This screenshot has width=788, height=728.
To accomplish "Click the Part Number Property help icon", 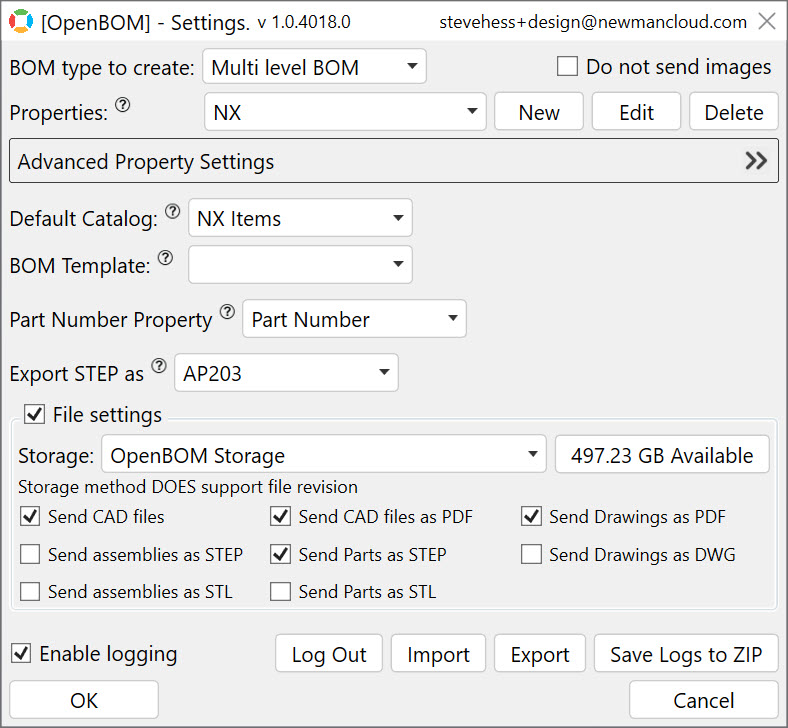I will 227,312.
